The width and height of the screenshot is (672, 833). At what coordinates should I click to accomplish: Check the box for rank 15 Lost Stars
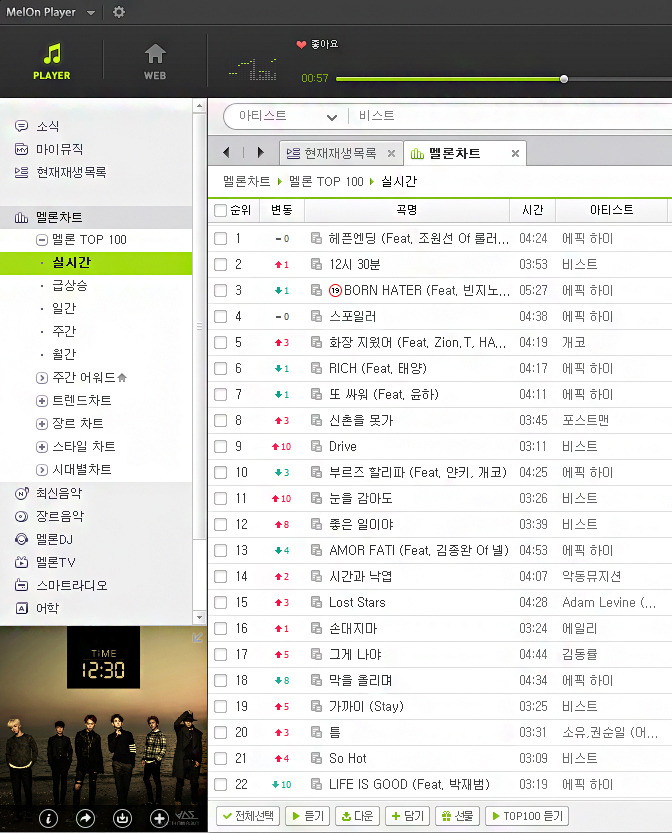[220, 602]
